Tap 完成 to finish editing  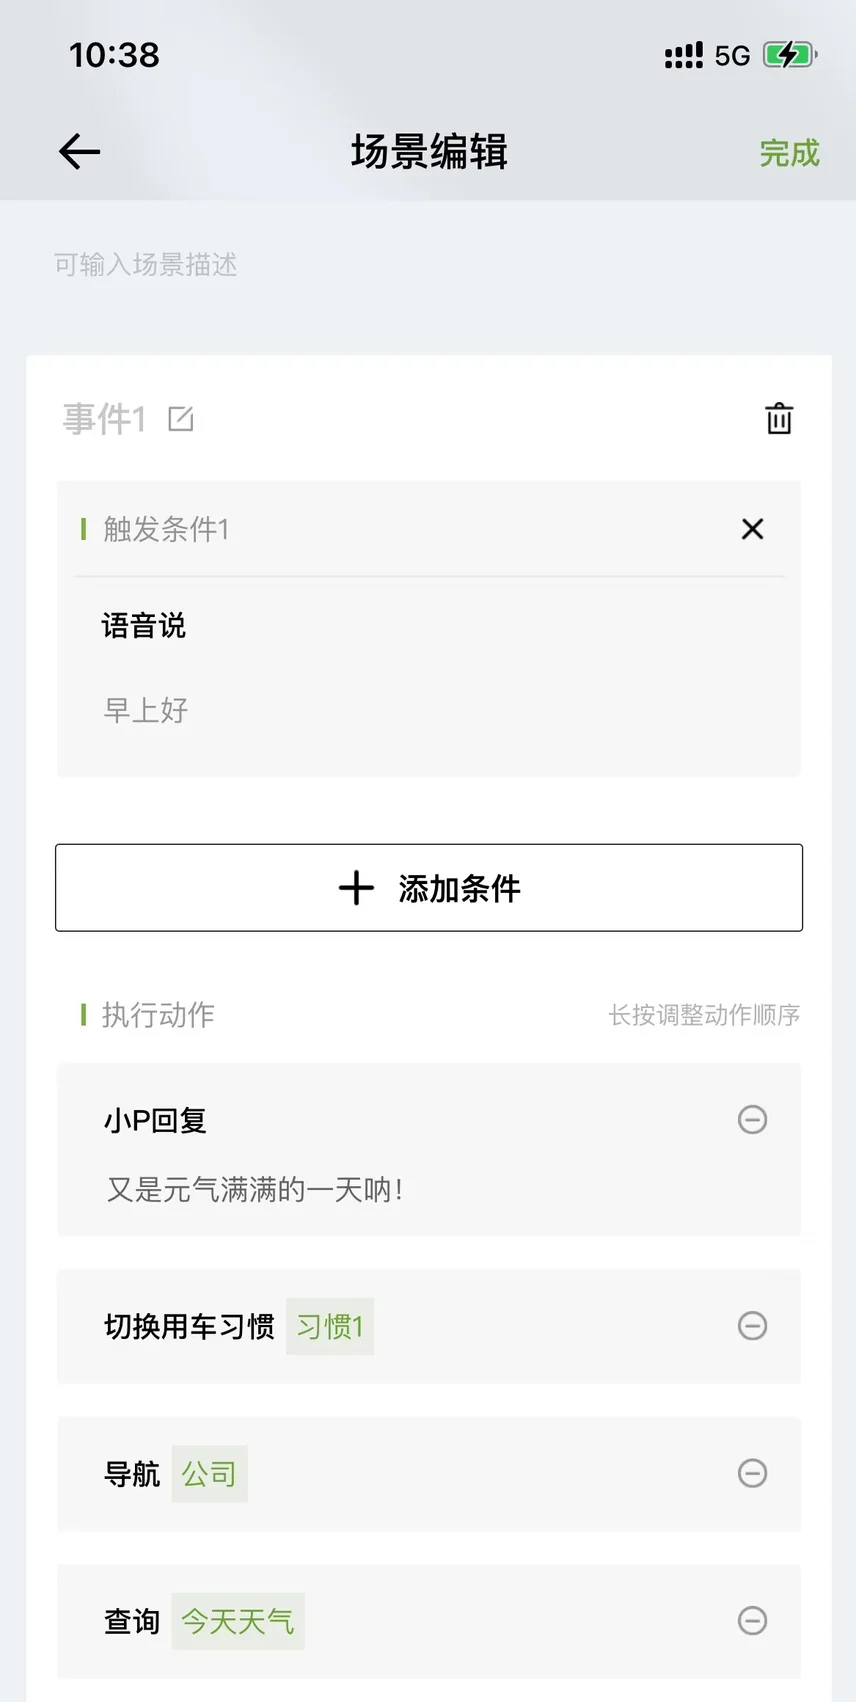[x=789, y=153]
